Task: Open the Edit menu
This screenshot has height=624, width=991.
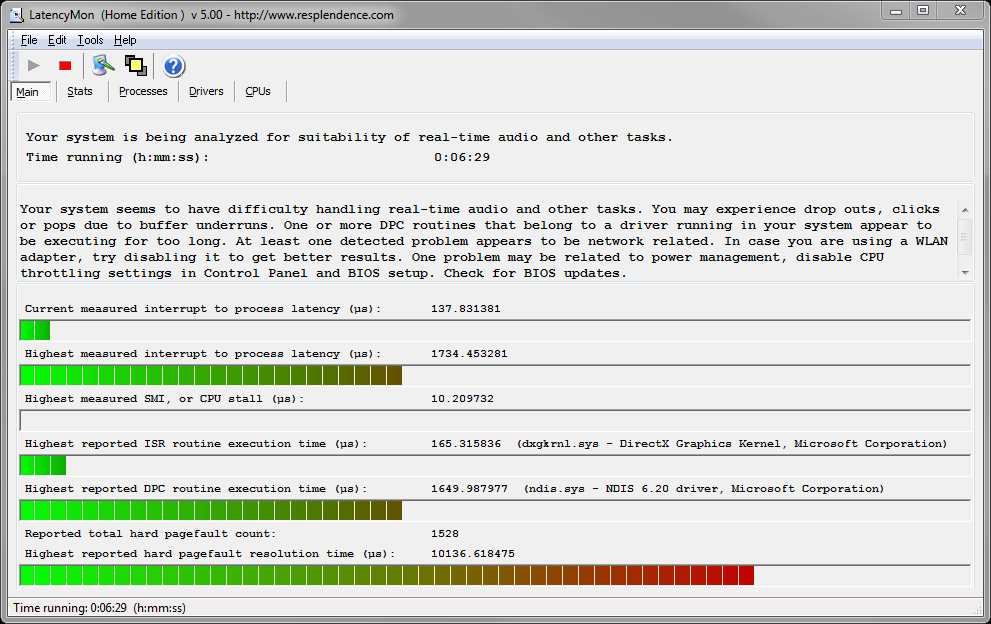Action: 57,40
